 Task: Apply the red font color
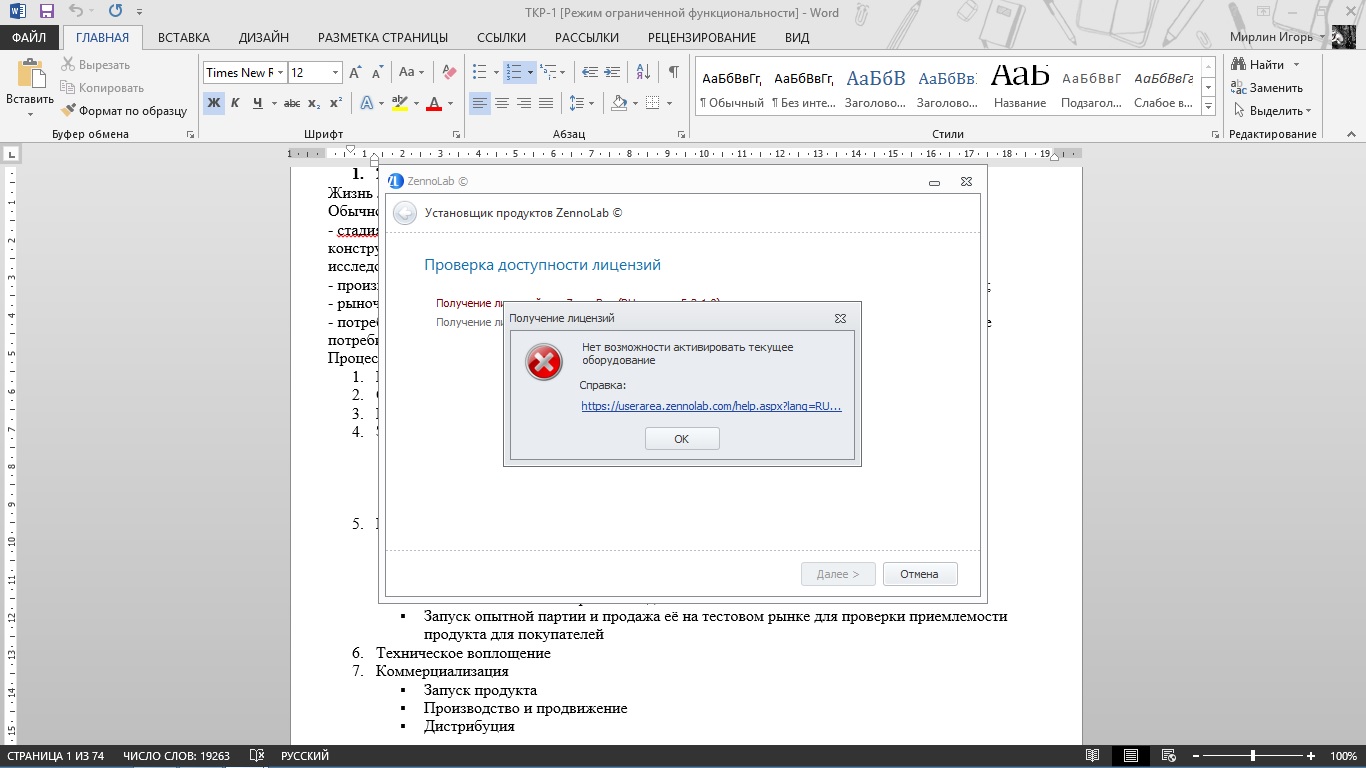[434, 103]
